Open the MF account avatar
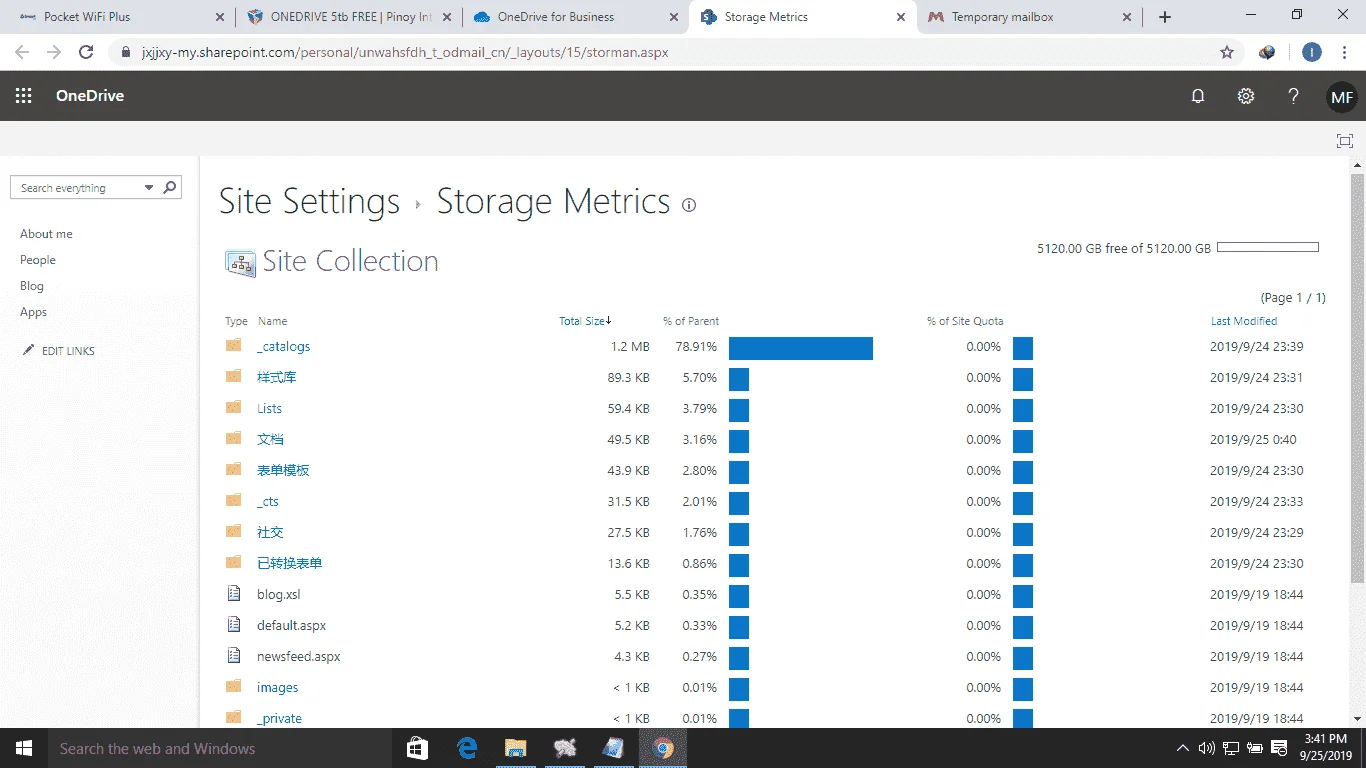Viewport: 1366px width, 768px height. pyautogui.click(x=1342, y=97)
